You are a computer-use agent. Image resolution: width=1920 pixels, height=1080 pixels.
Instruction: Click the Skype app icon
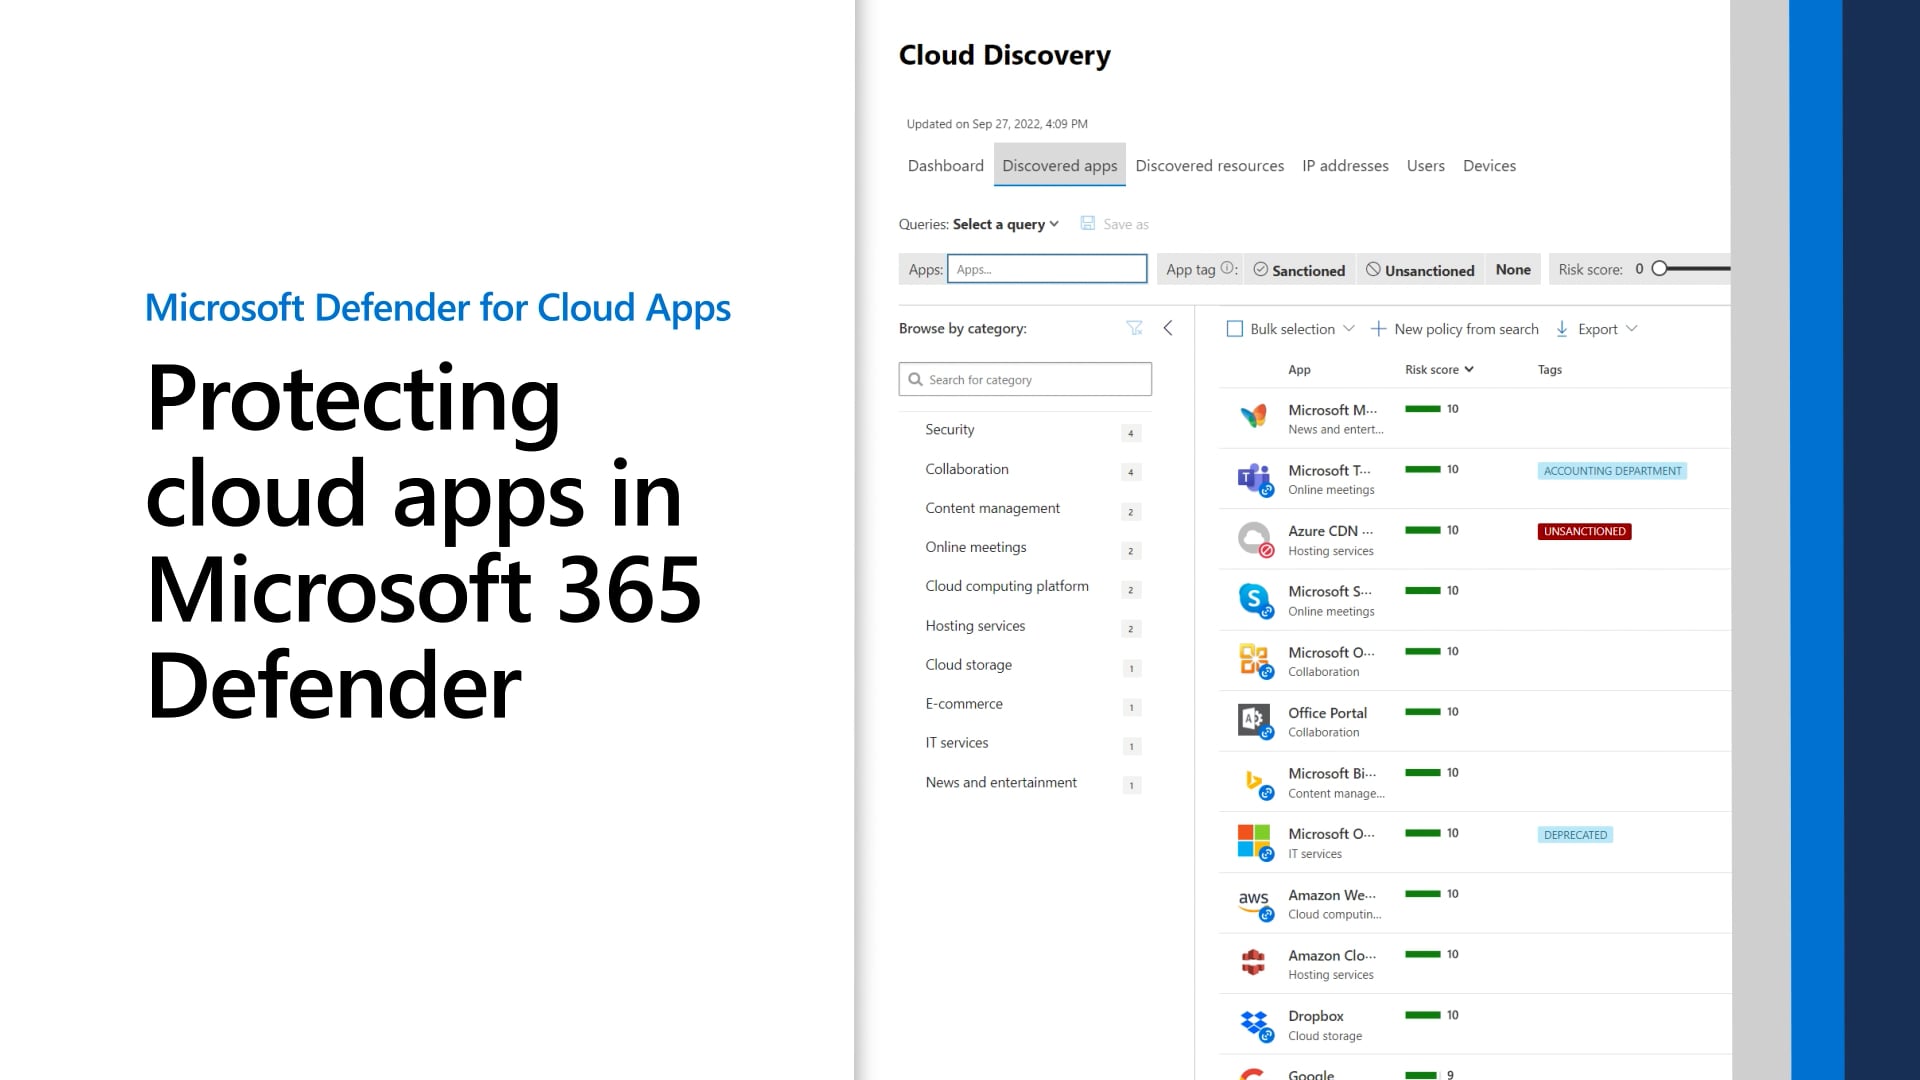(1253, 600)
